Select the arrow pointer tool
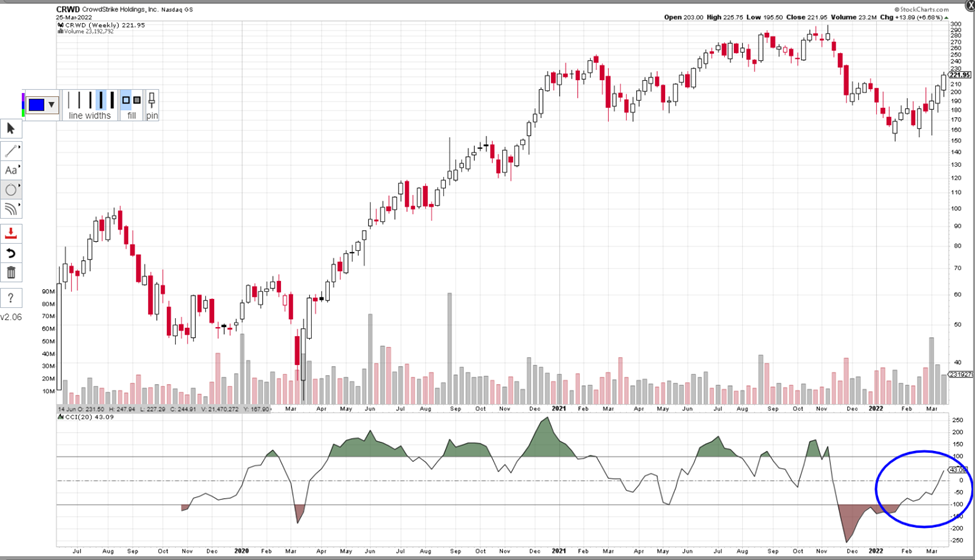This screenshot has width=975, height=560. 11,129
